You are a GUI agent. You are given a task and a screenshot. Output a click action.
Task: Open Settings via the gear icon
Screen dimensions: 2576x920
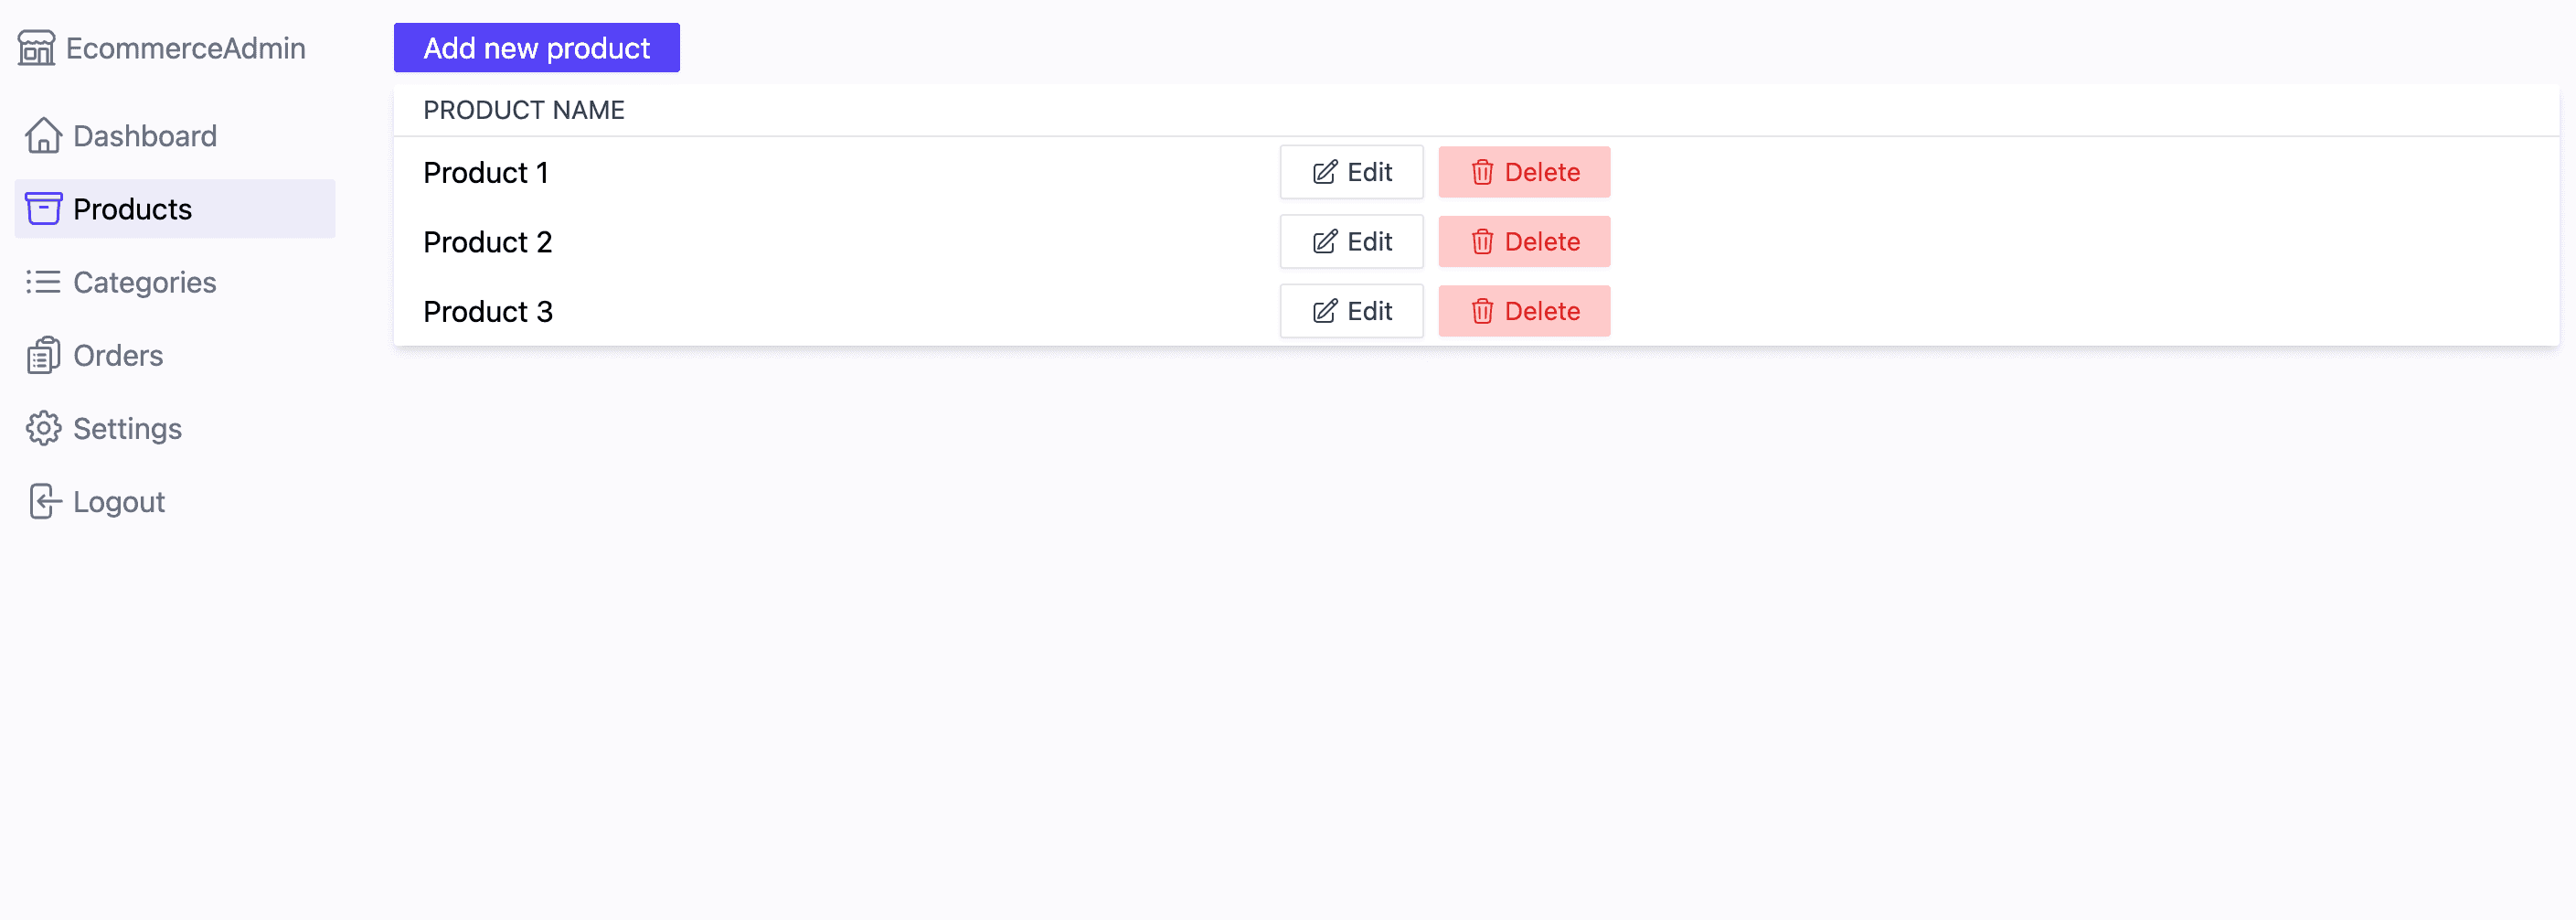[44, 428]
